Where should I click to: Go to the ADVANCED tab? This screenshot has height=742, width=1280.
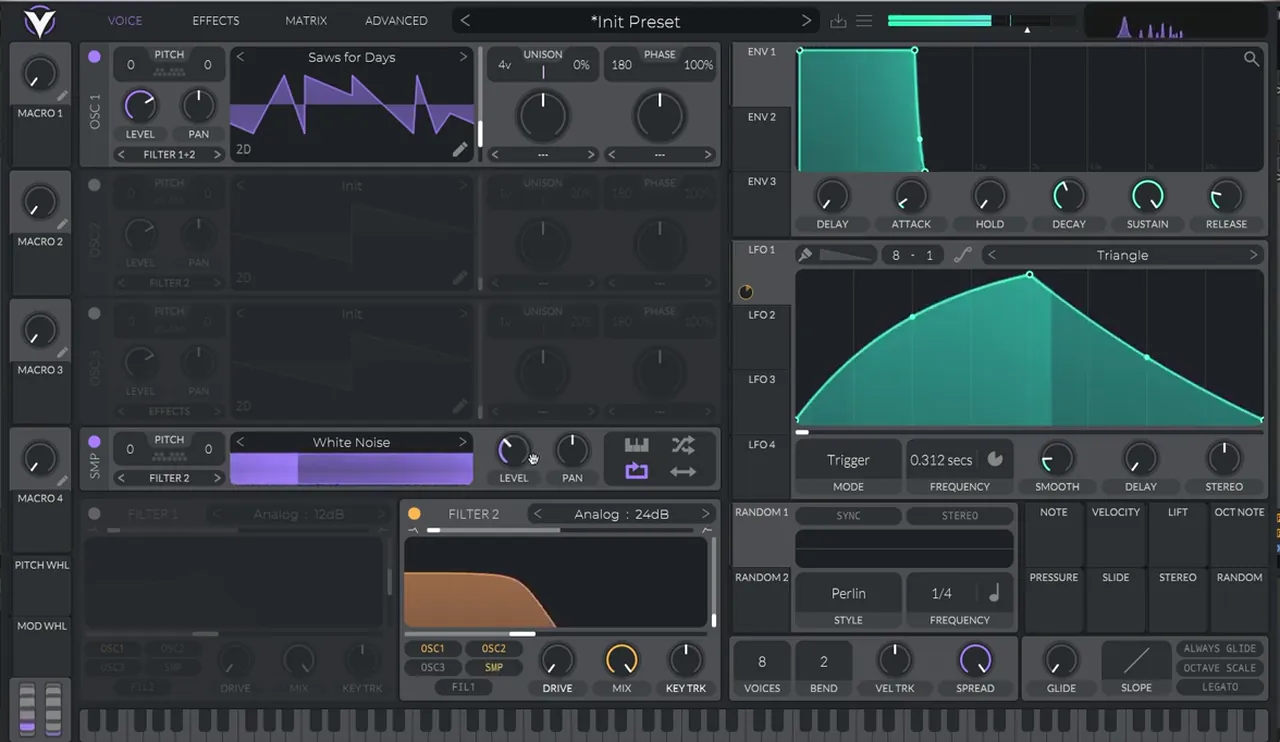coord(396,21)
